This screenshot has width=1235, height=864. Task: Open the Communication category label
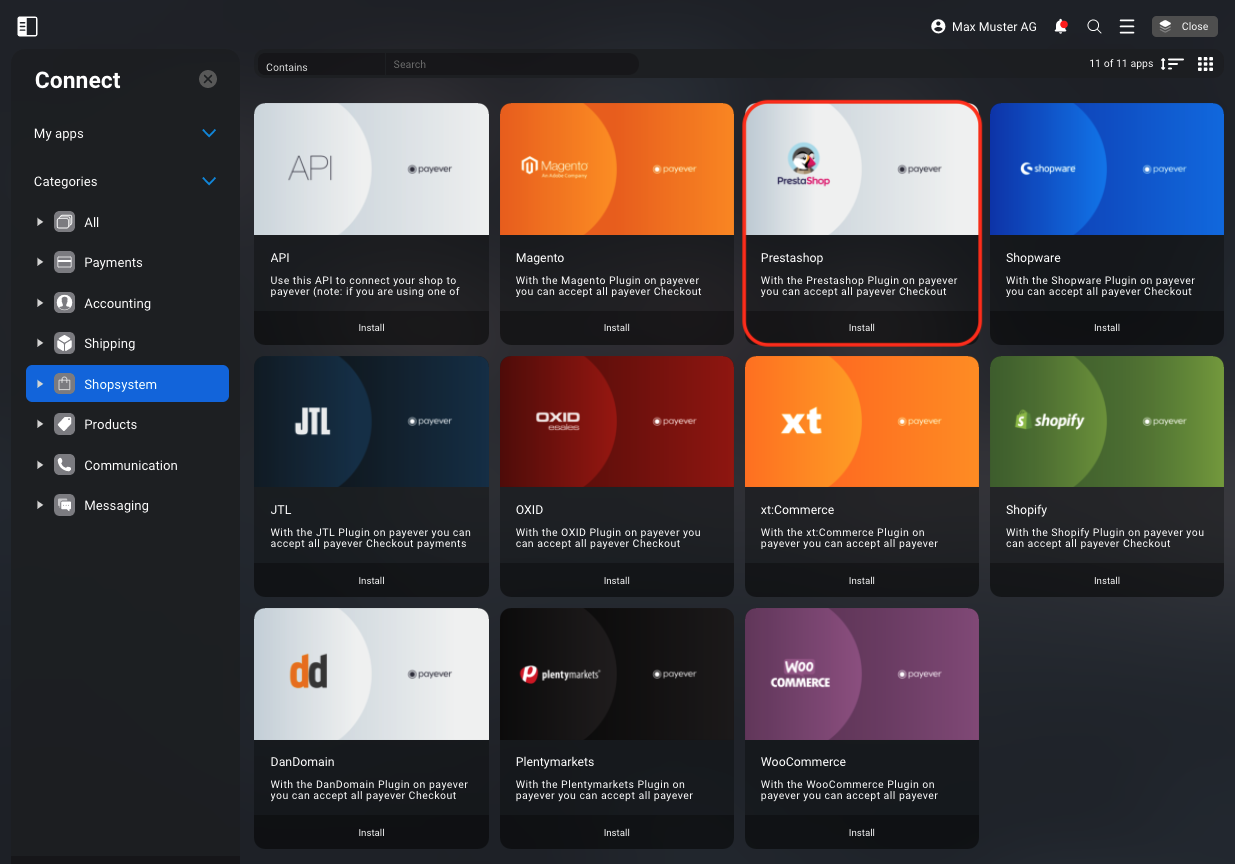coord(131,465)
